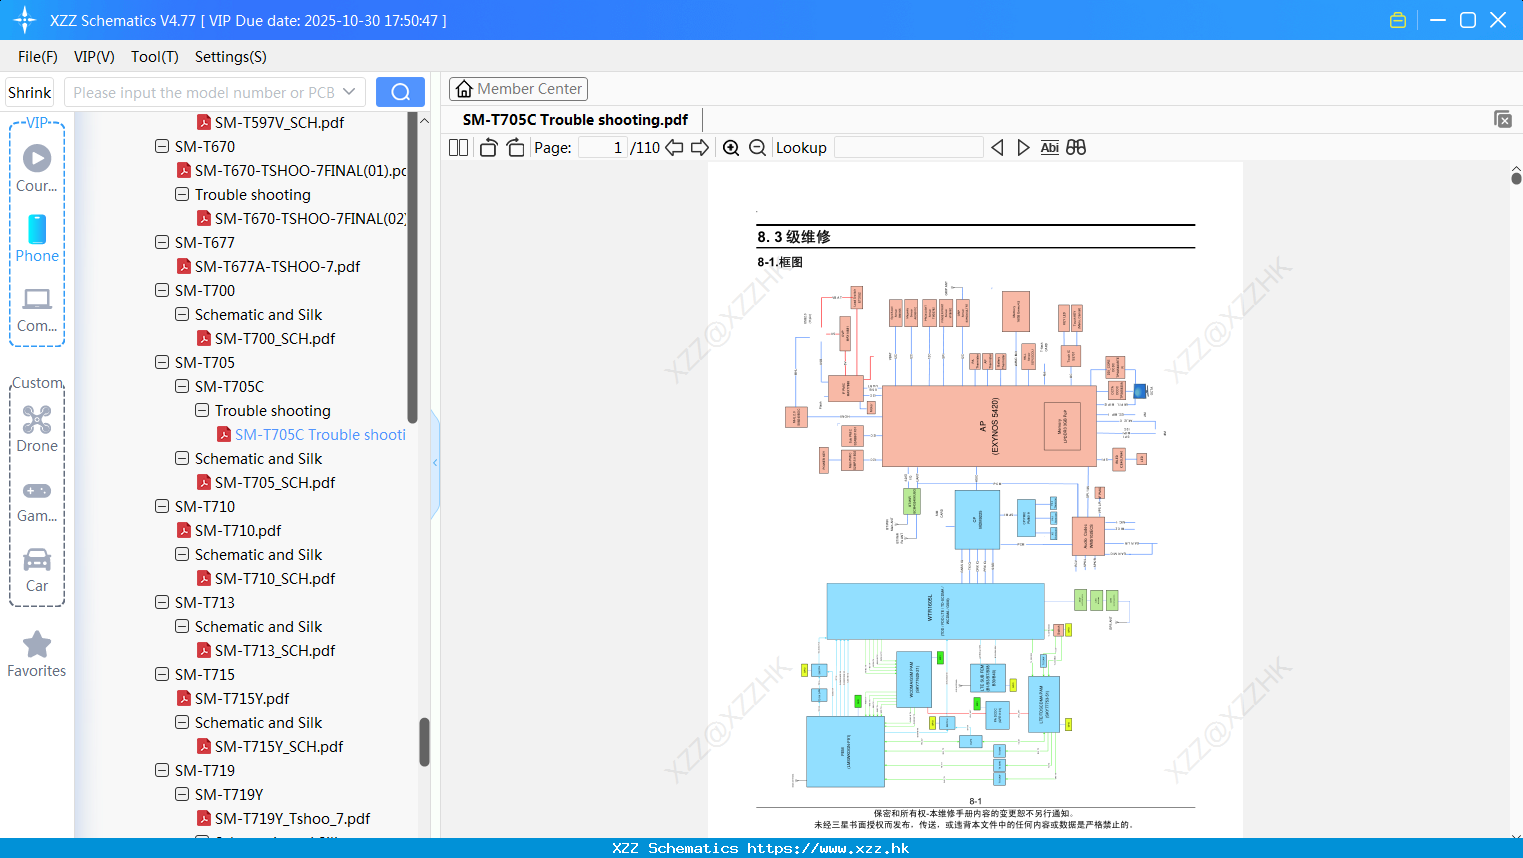Open model number dropdown arrow
The height and width of the screenshot is (858, 1523).
tap(349, 92)
